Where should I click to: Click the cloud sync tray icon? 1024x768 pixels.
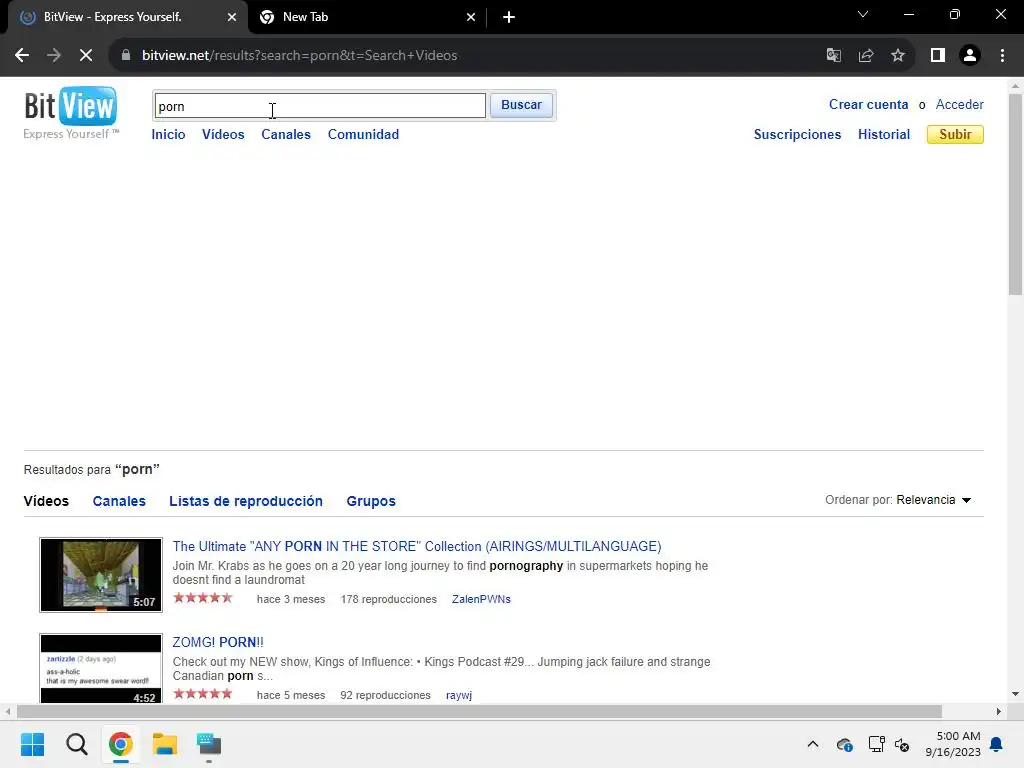(844, 744)
